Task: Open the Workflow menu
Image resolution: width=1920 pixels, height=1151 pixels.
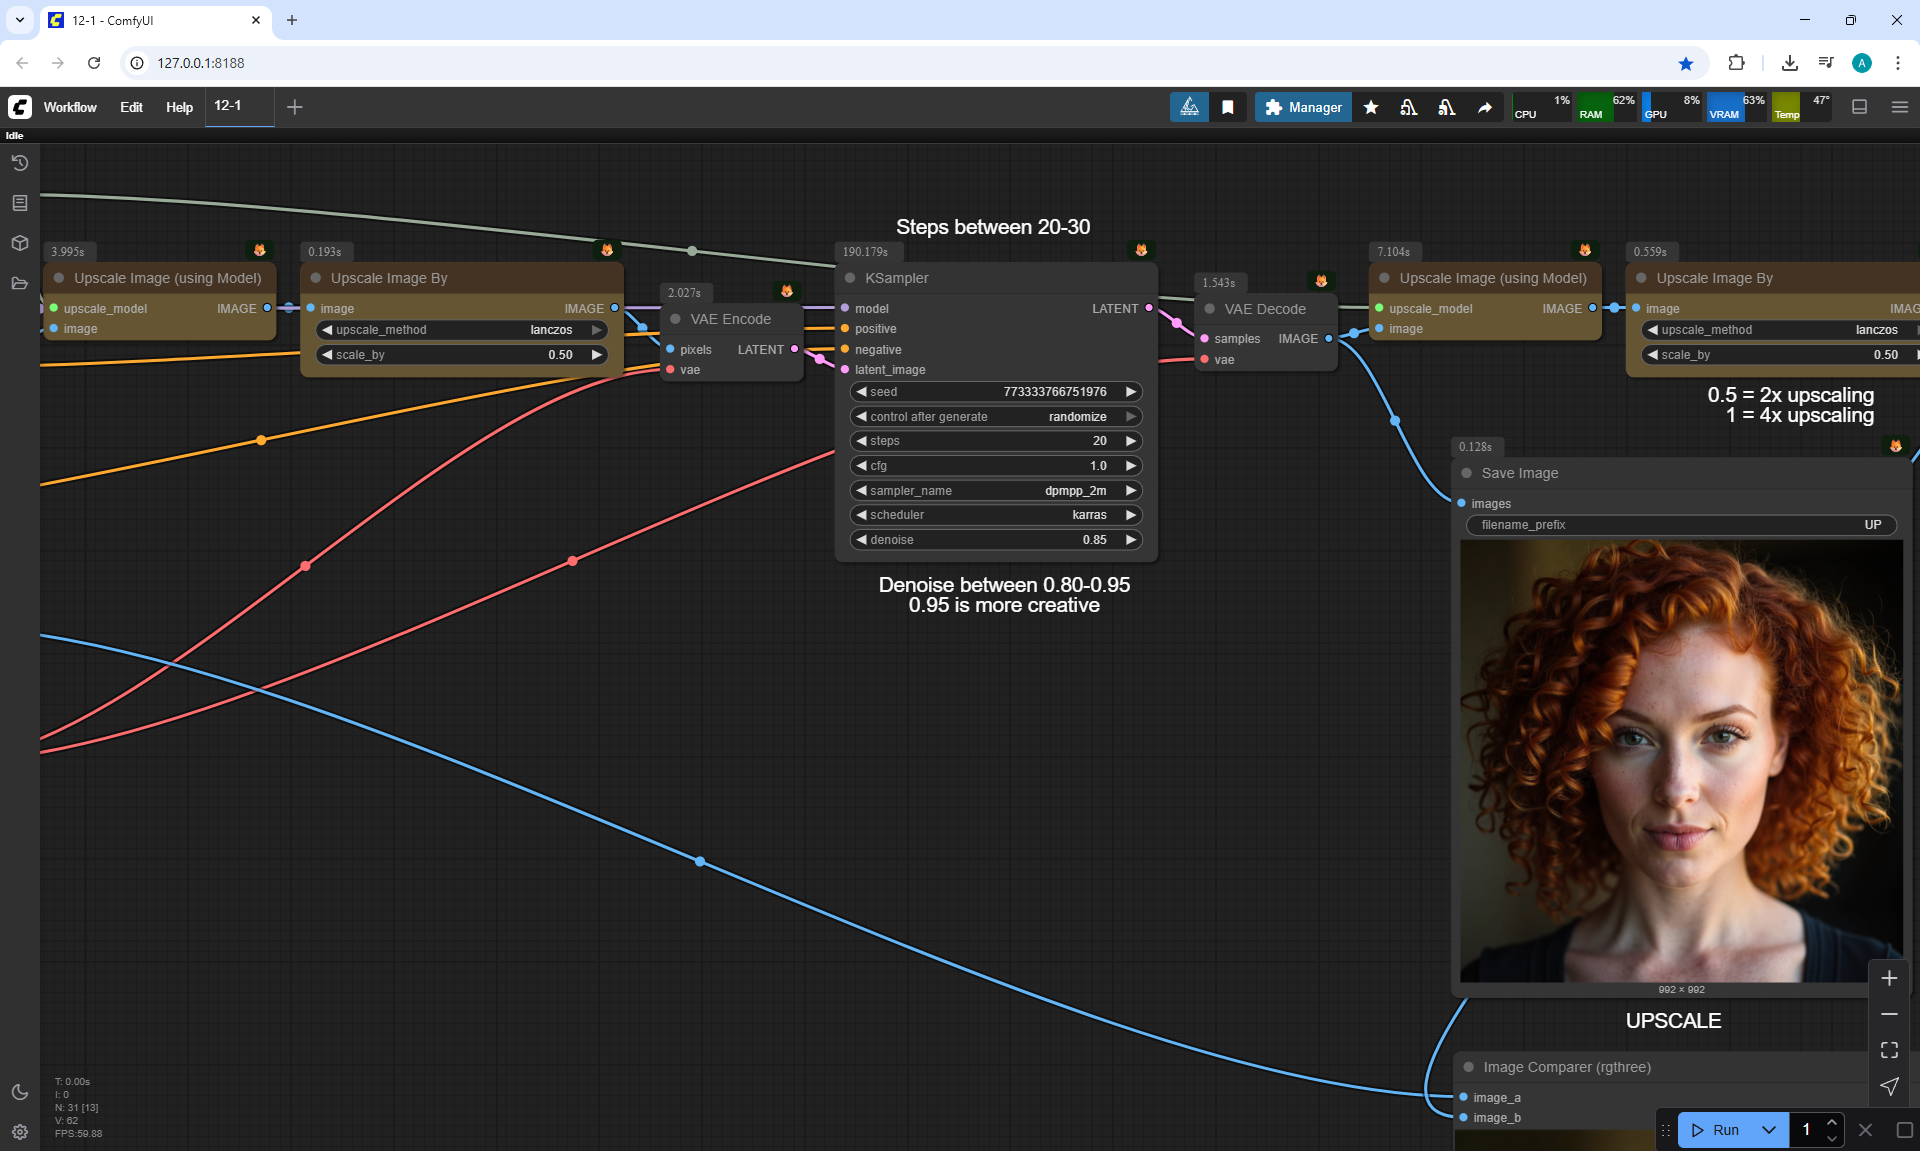Action: (70, 107)
